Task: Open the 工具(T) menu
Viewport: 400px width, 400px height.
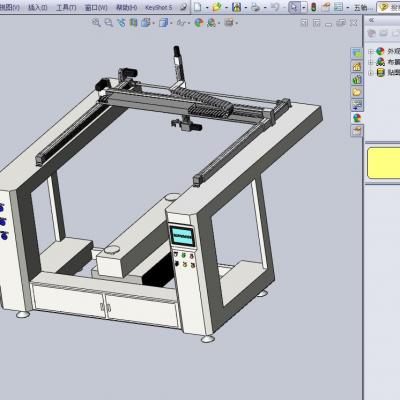Action: pyautogui.click(x=66, y=7)
